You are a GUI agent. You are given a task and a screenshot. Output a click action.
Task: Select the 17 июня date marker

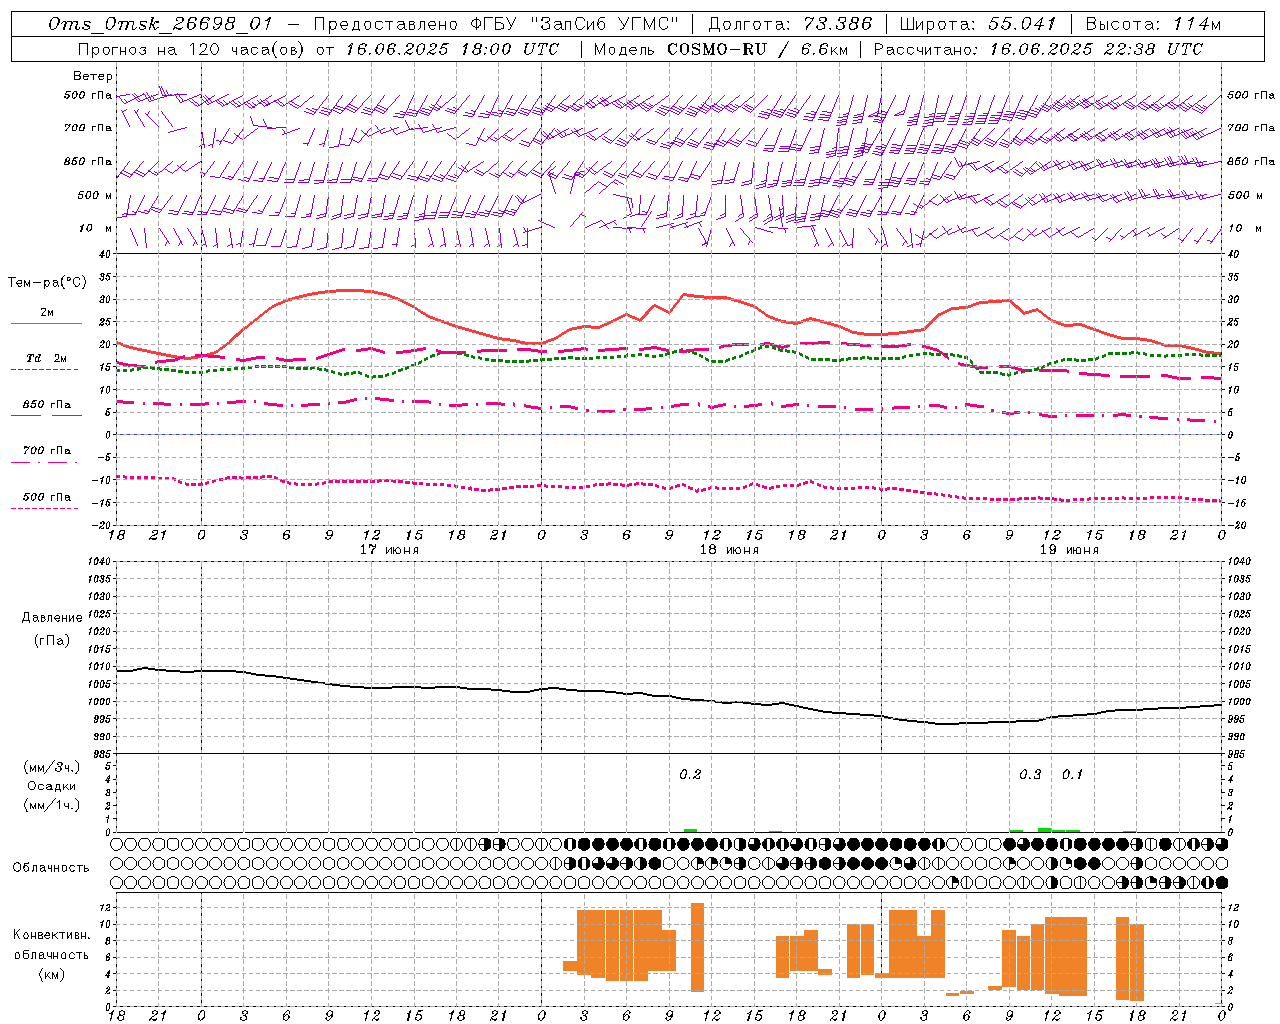[x=389, y=550]
